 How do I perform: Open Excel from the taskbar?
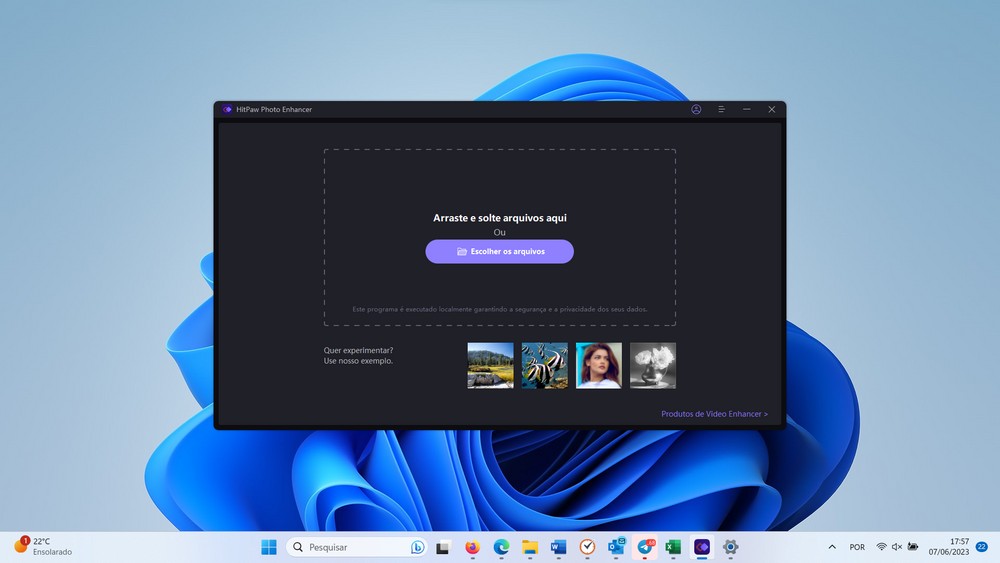pos(673,547)
